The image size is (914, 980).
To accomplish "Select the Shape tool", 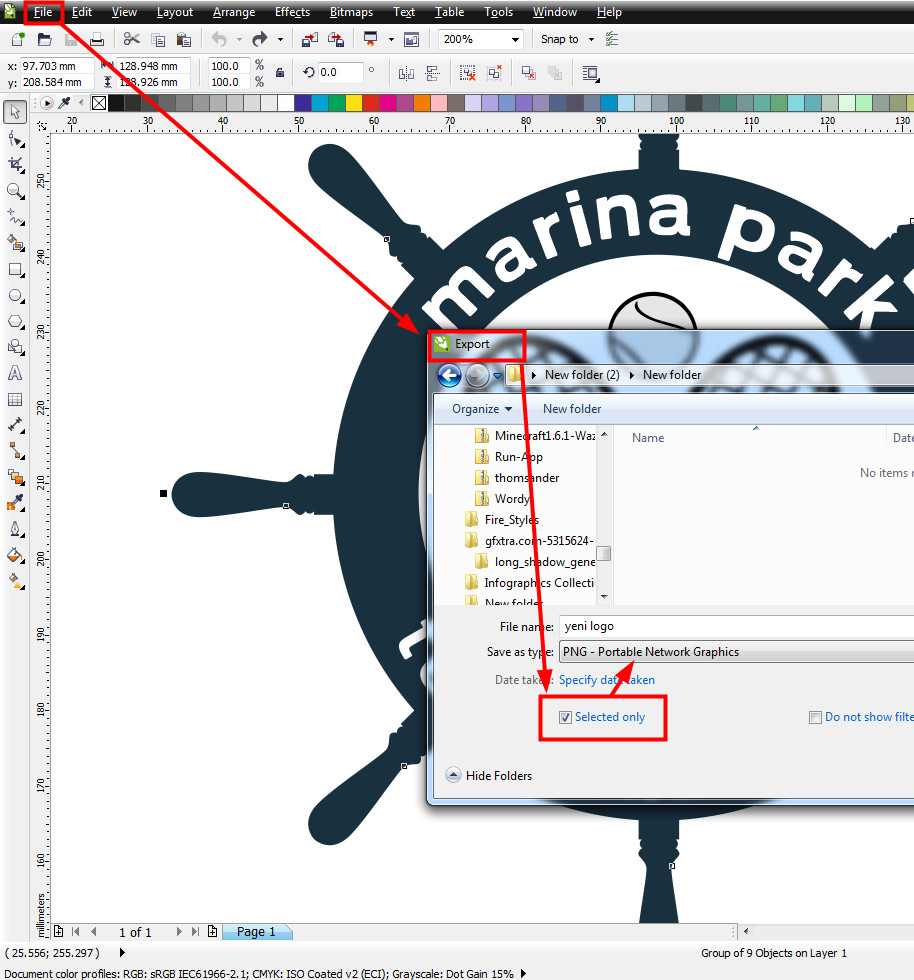I will tap(15, 139).
